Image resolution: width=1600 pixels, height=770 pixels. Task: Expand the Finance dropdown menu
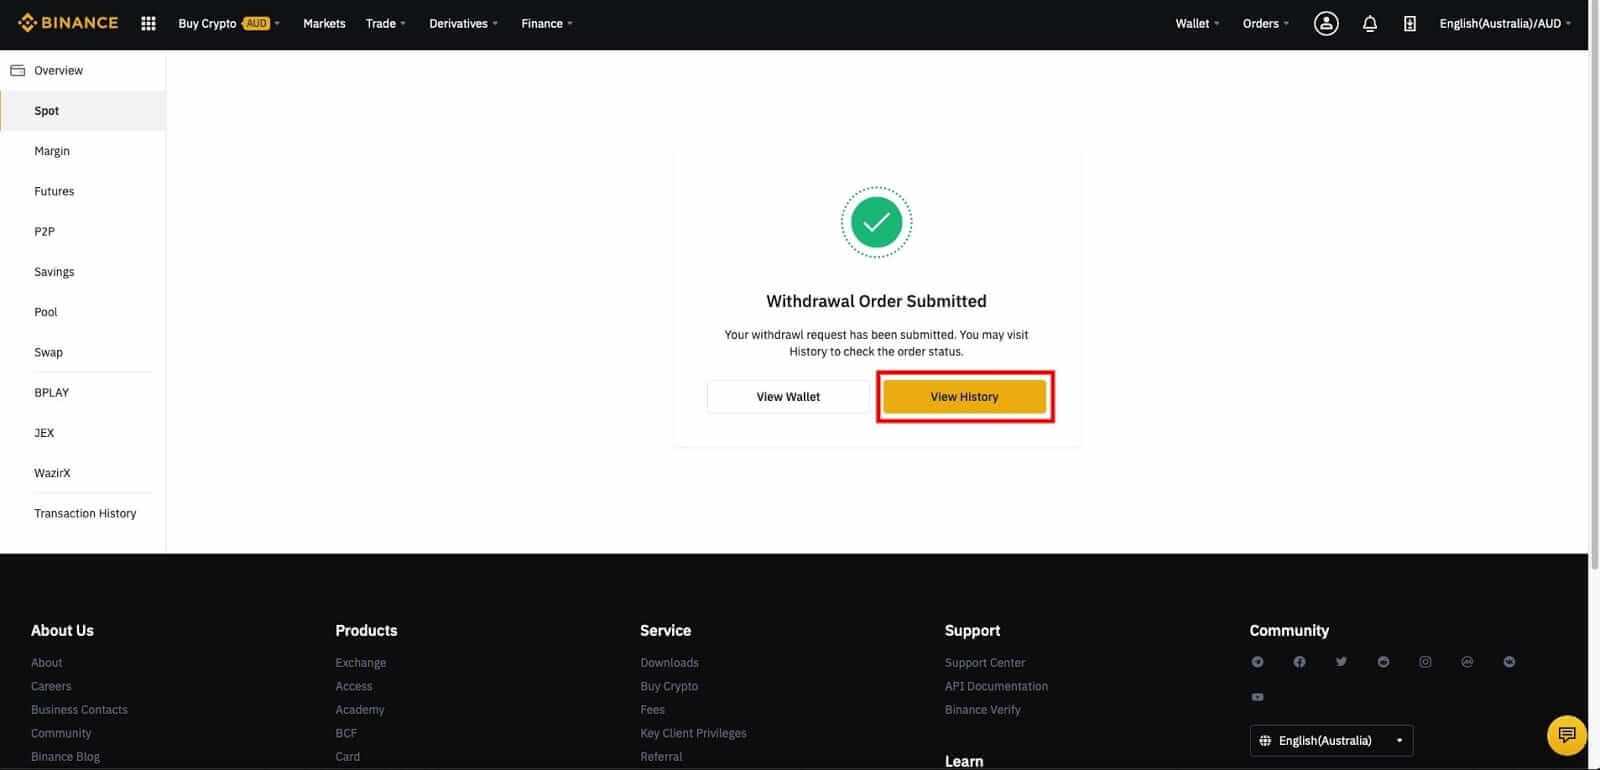point(547,23)
